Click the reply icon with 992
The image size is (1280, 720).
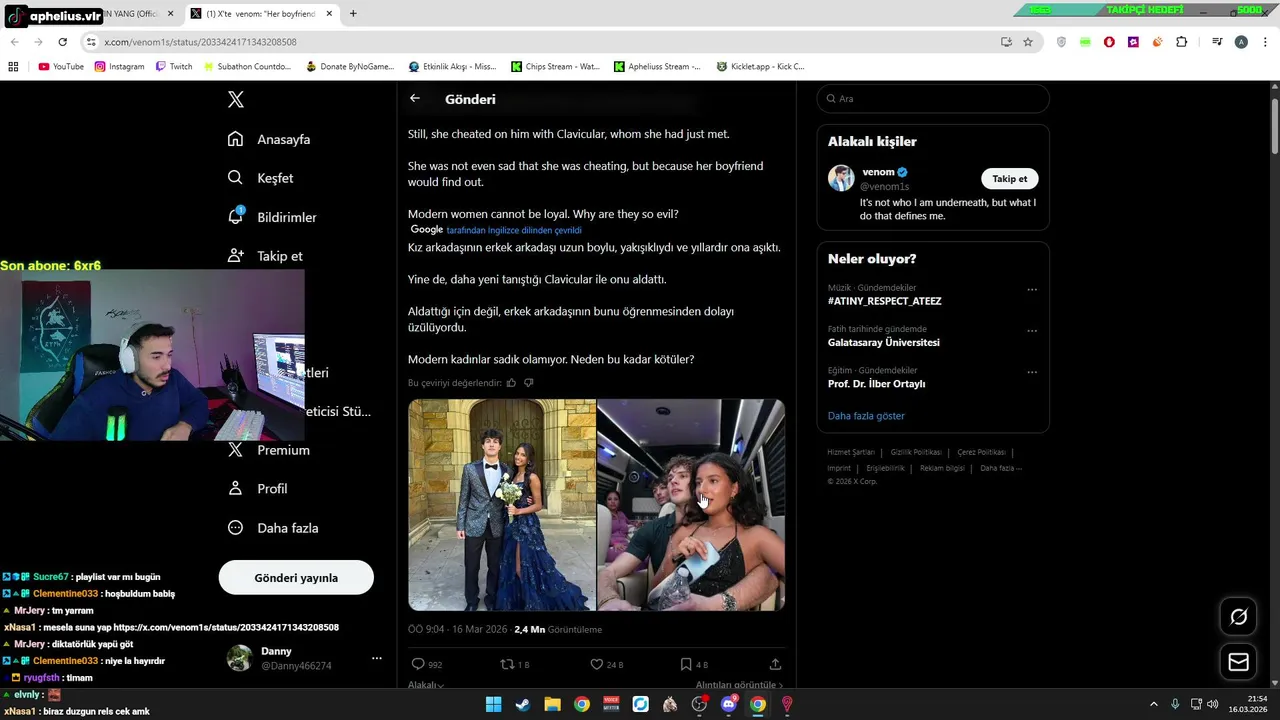pyautogui.click(x=418, y=664)
